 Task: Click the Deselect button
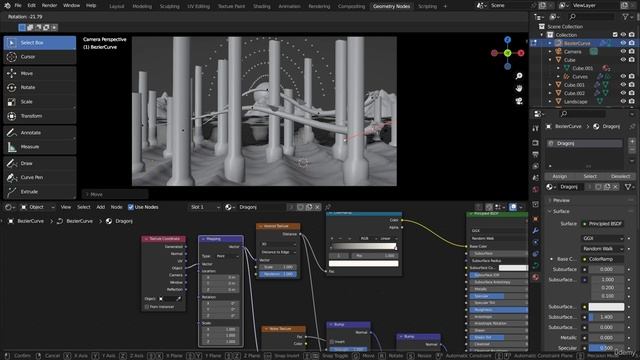tap(620, 176)
